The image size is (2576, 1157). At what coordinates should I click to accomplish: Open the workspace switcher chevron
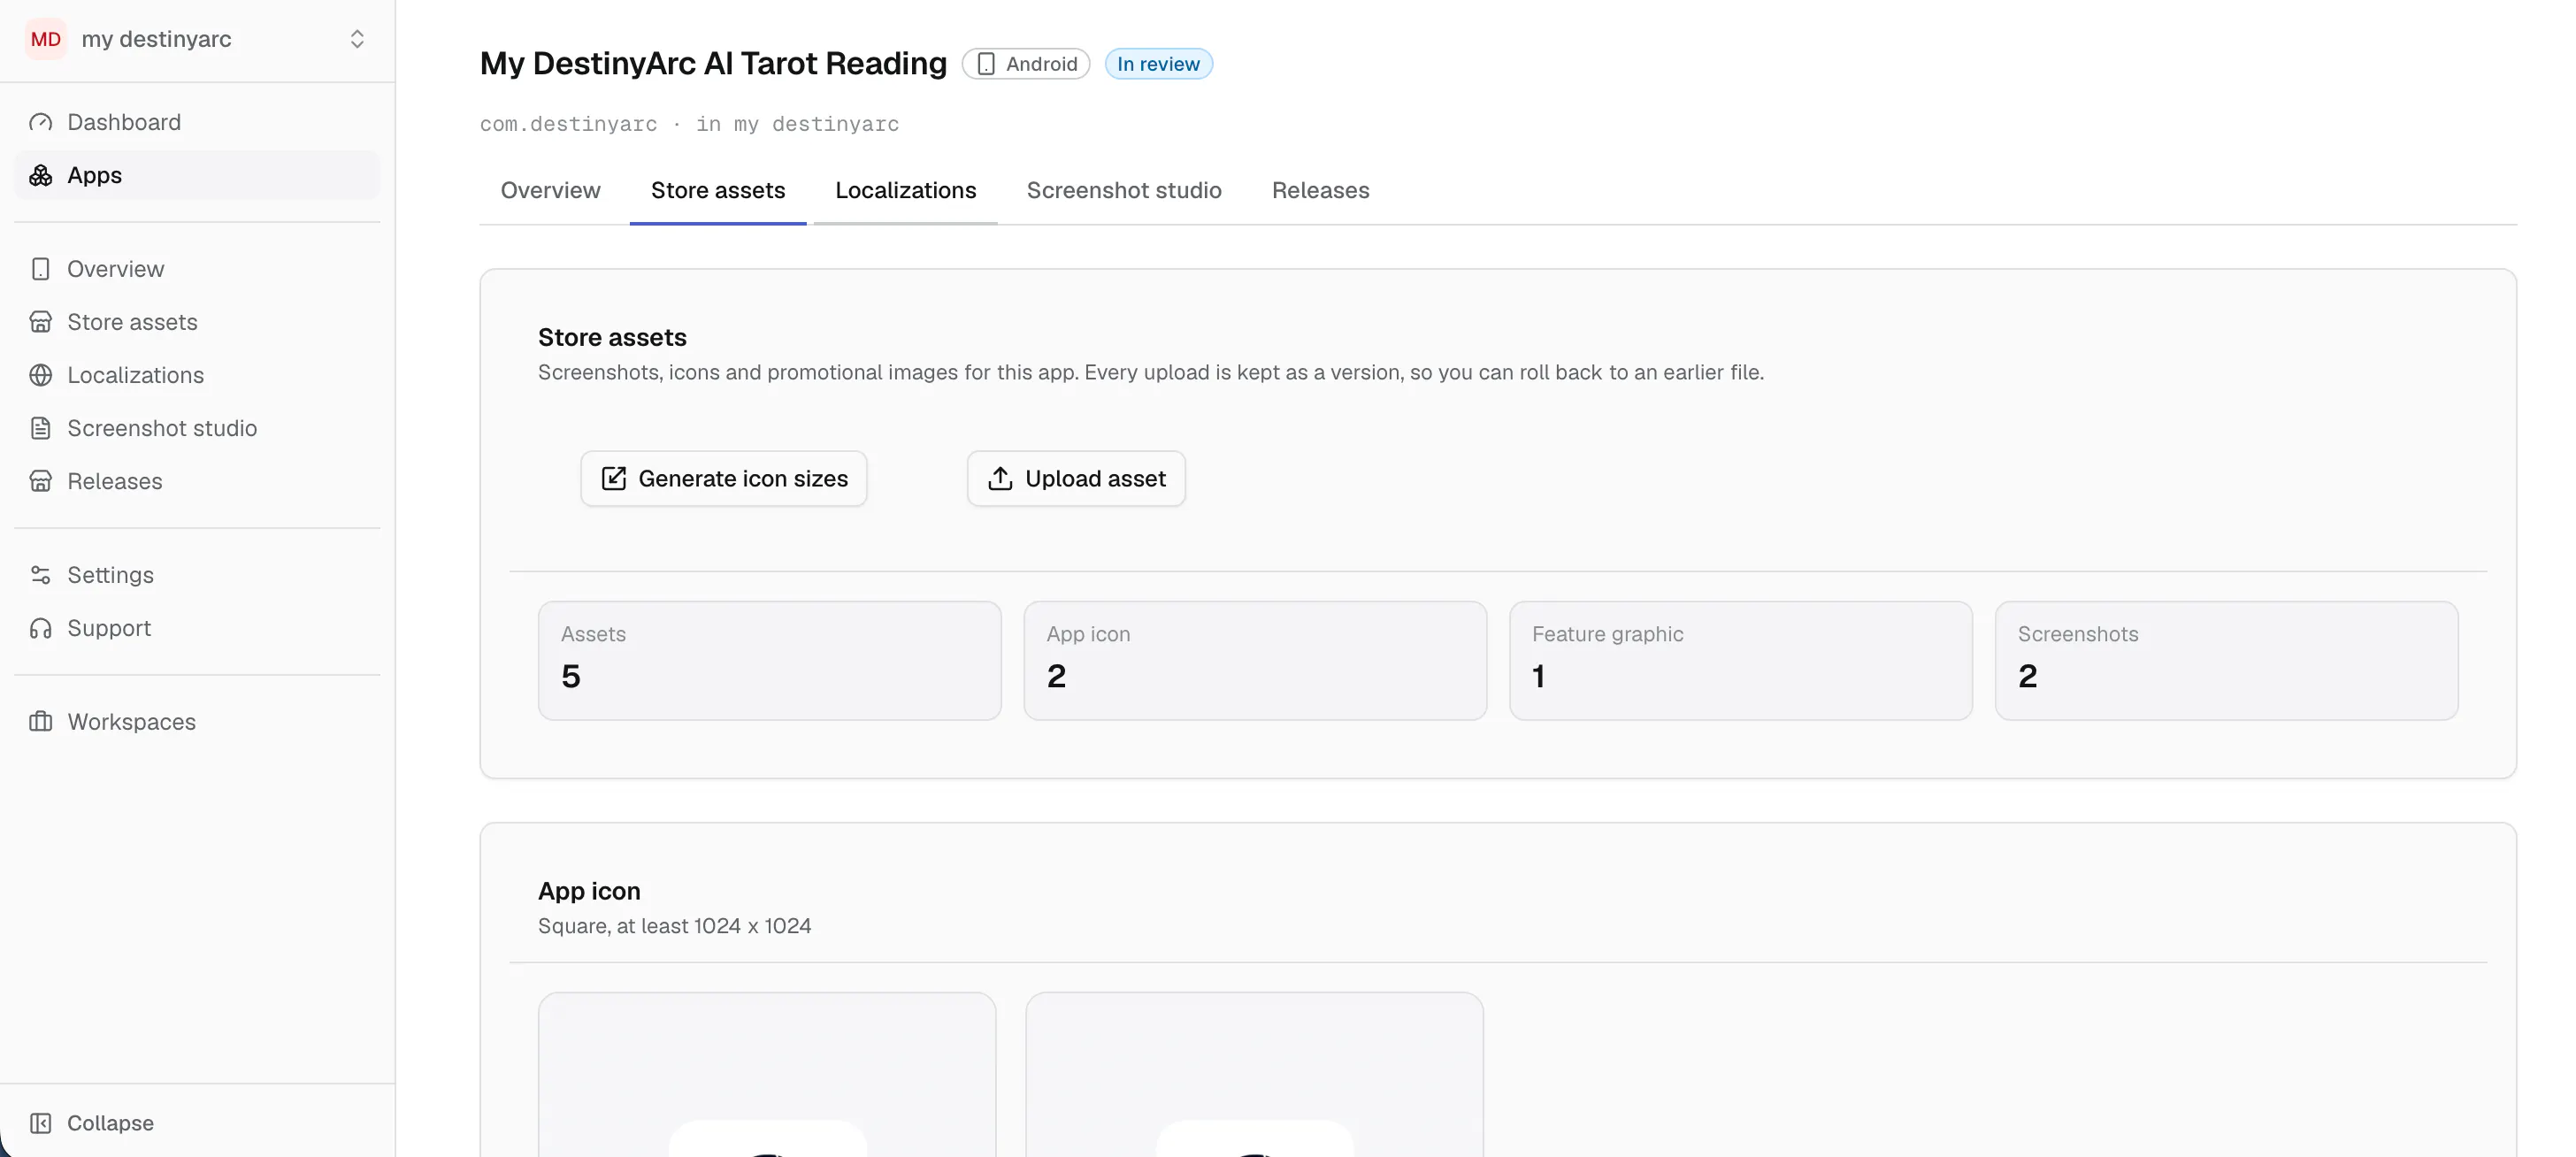357,39
